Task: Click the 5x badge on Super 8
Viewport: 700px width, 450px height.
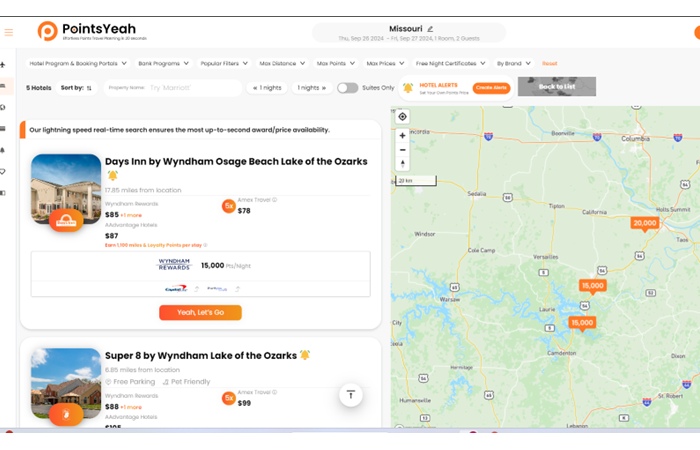Action: tap(229, 398)
